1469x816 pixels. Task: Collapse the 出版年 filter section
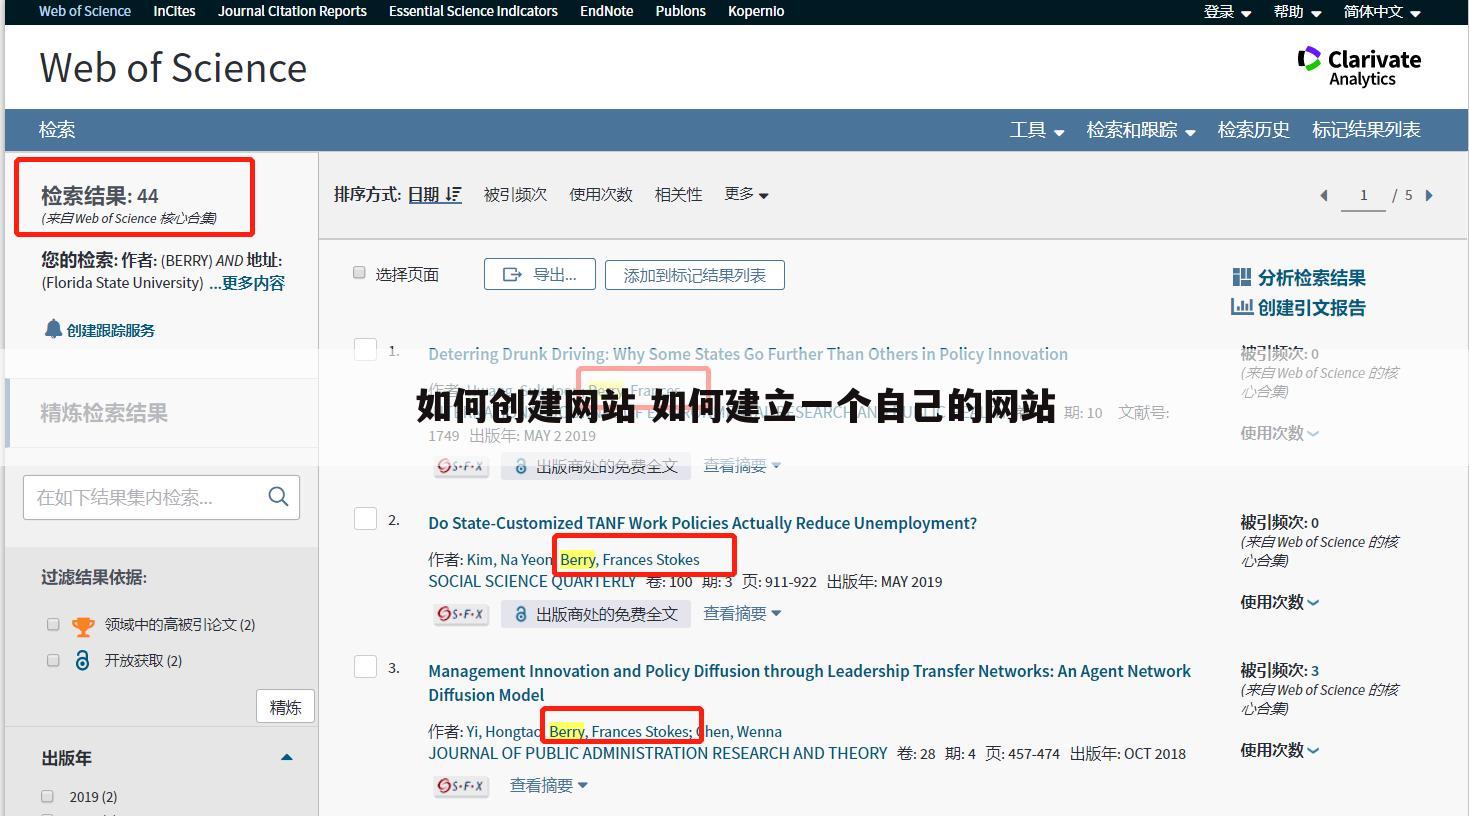(x=287, y=757)
